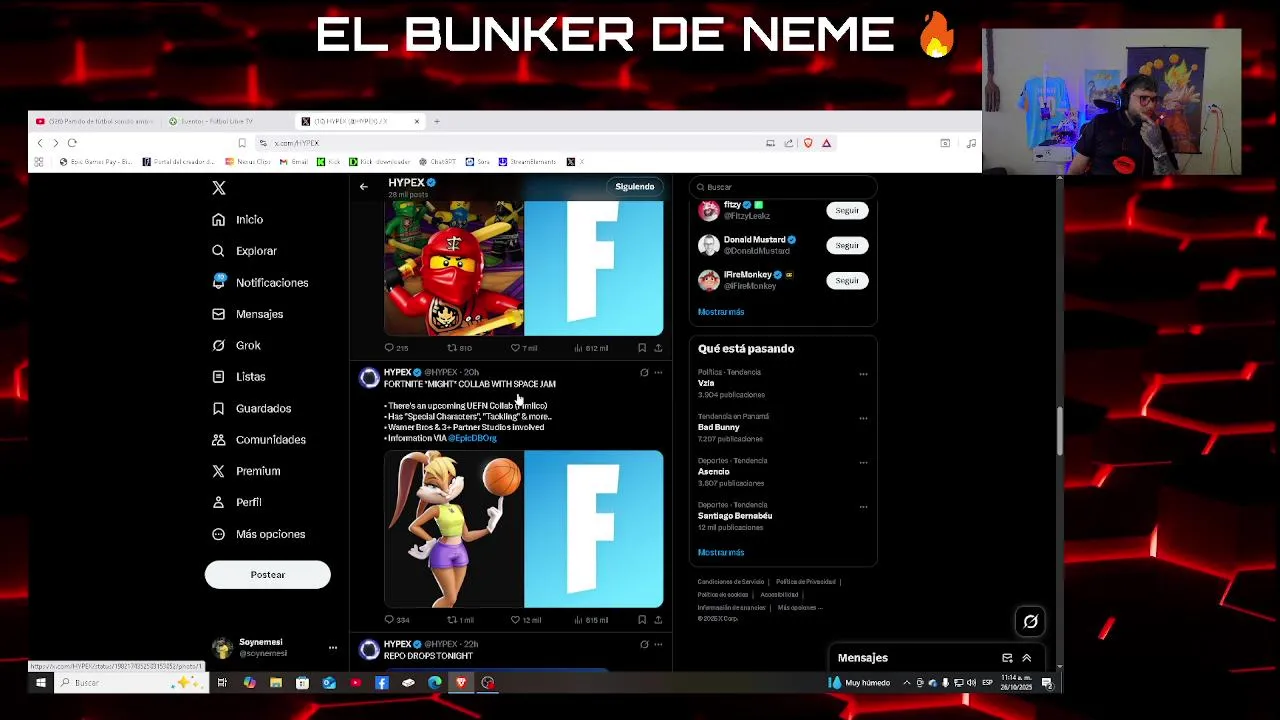Share the Space Jam post
Viewport: 1280px width, 720px height.
pyautogui.click(x=658, y=620)
